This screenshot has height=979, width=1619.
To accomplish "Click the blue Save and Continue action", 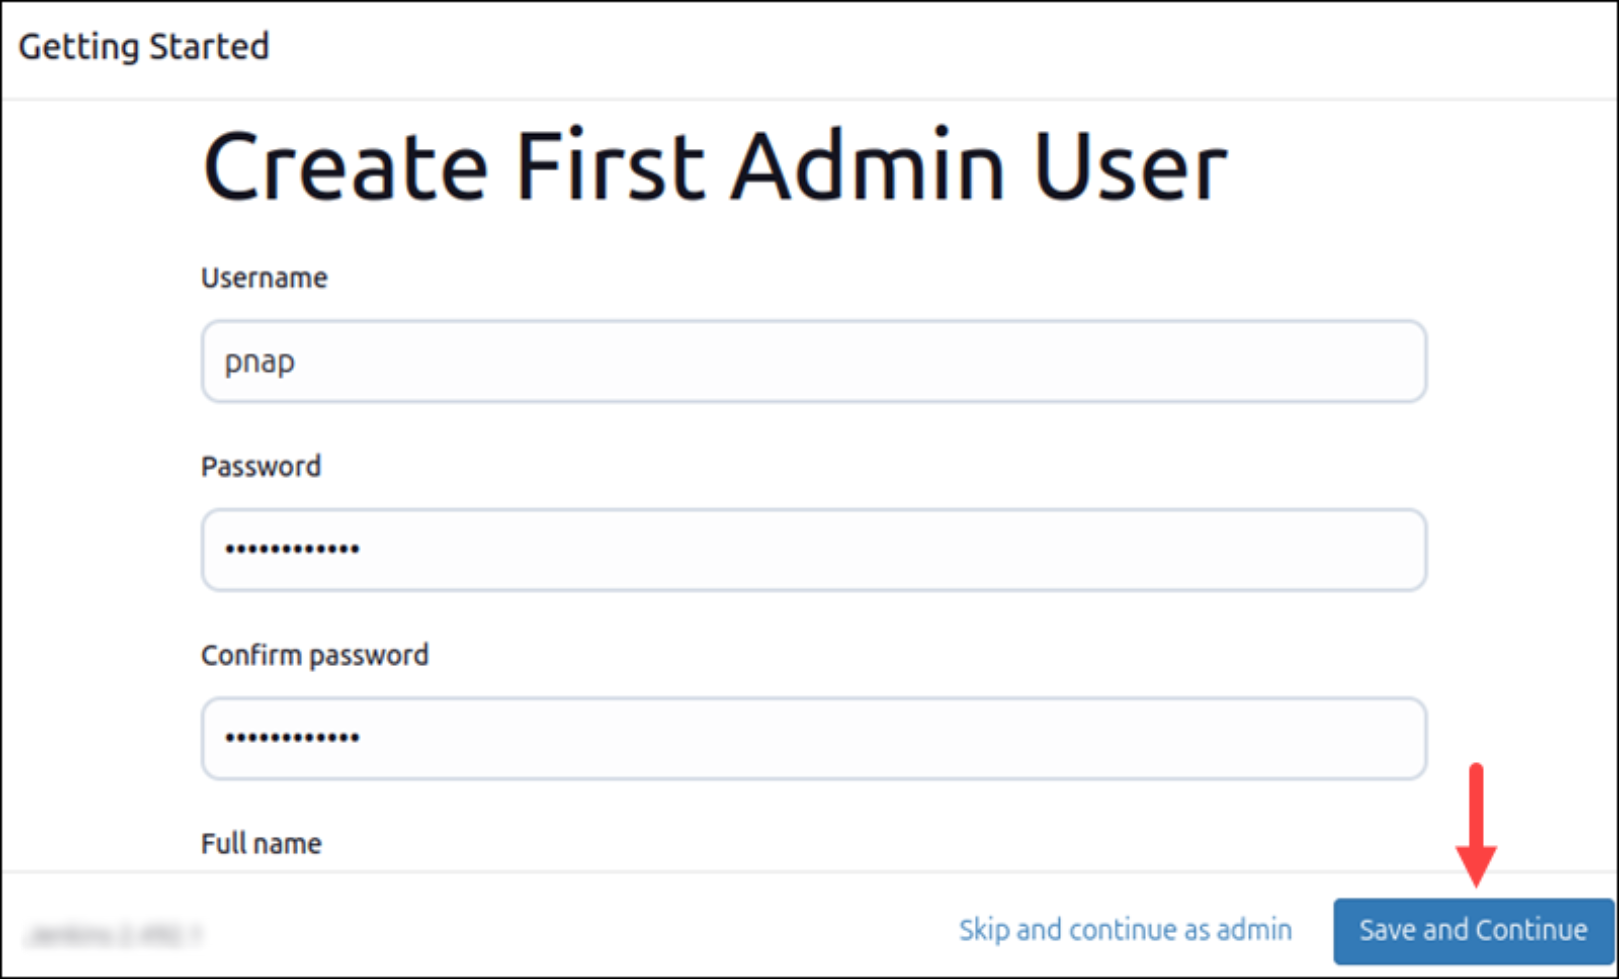I will tap(1470, 929).
